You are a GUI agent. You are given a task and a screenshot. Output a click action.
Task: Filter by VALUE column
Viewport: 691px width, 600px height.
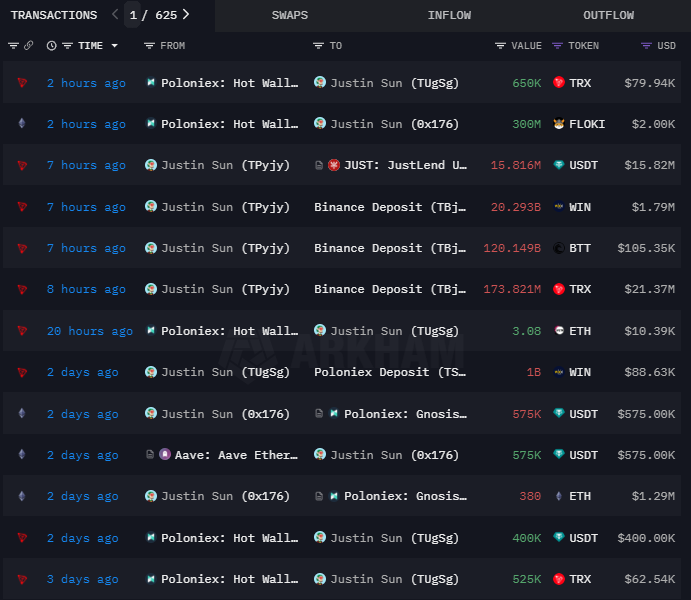[500, 46]
